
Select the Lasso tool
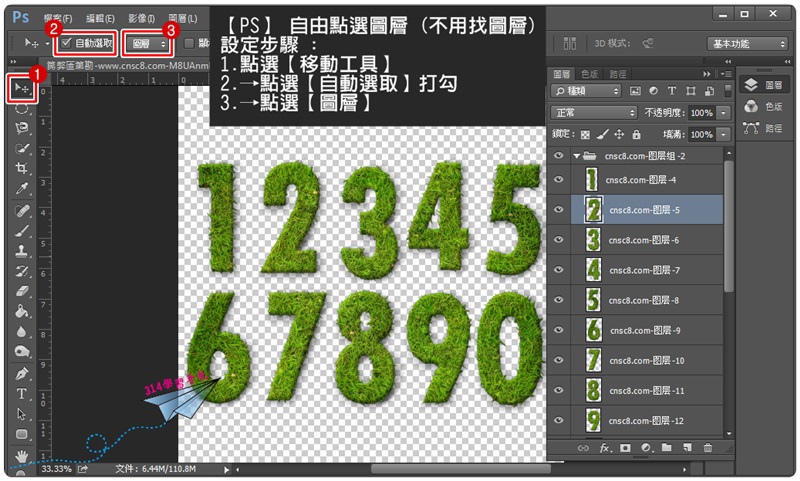tap(21, 128)
